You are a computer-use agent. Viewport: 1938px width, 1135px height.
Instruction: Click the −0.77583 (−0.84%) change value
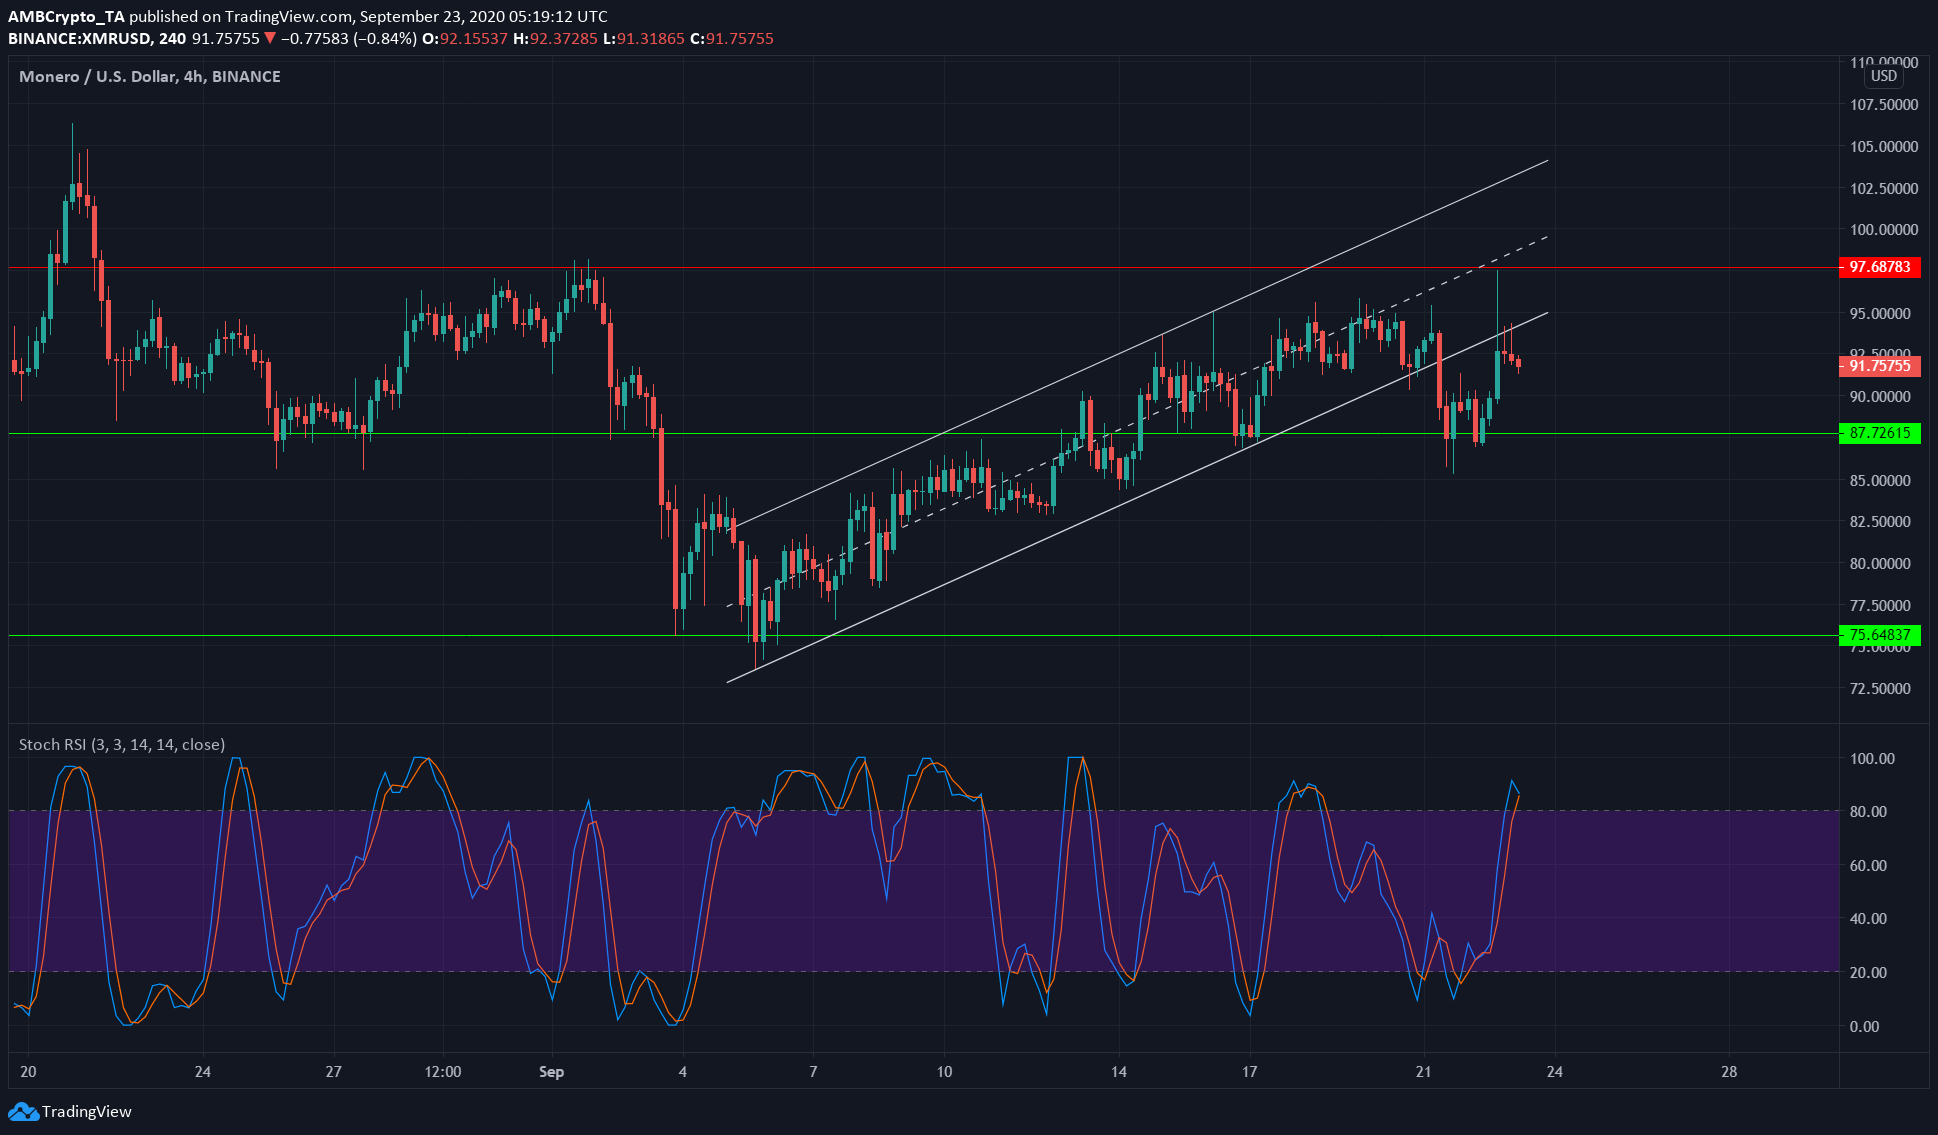(x=349, y=39)
